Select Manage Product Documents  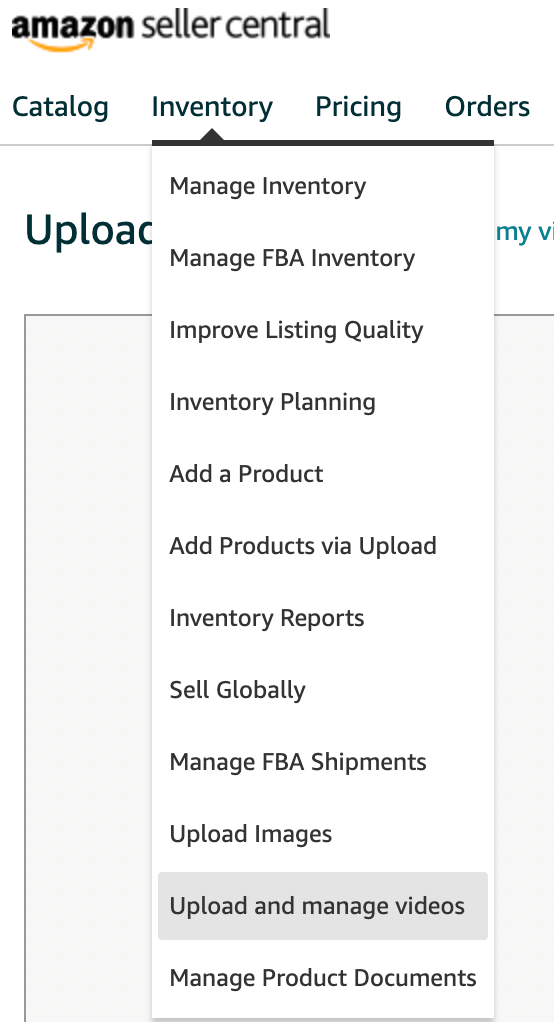pos(323,978)
